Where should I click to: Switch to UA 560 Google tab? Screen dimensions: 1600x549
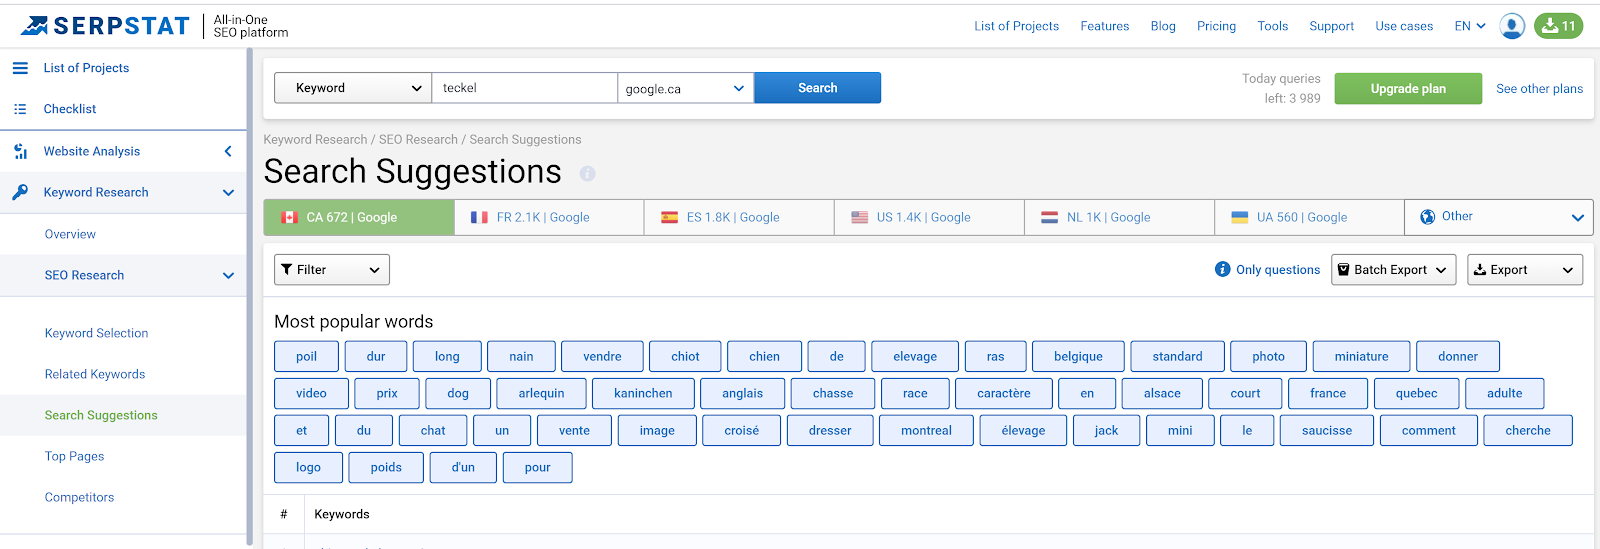1309,217
